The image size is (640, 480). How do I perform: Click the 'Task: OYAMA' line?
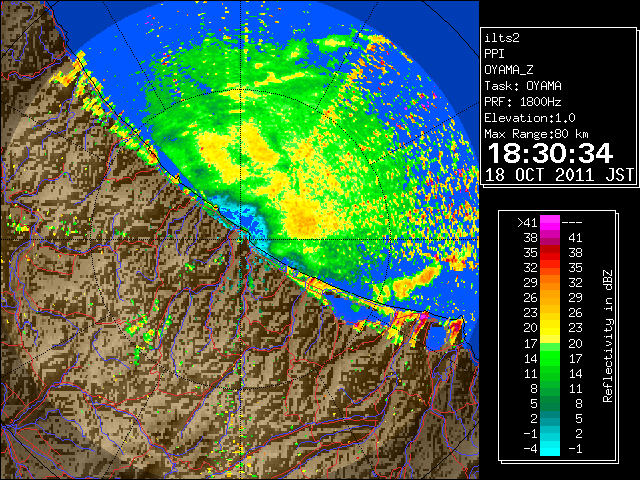tap(523, 86)
